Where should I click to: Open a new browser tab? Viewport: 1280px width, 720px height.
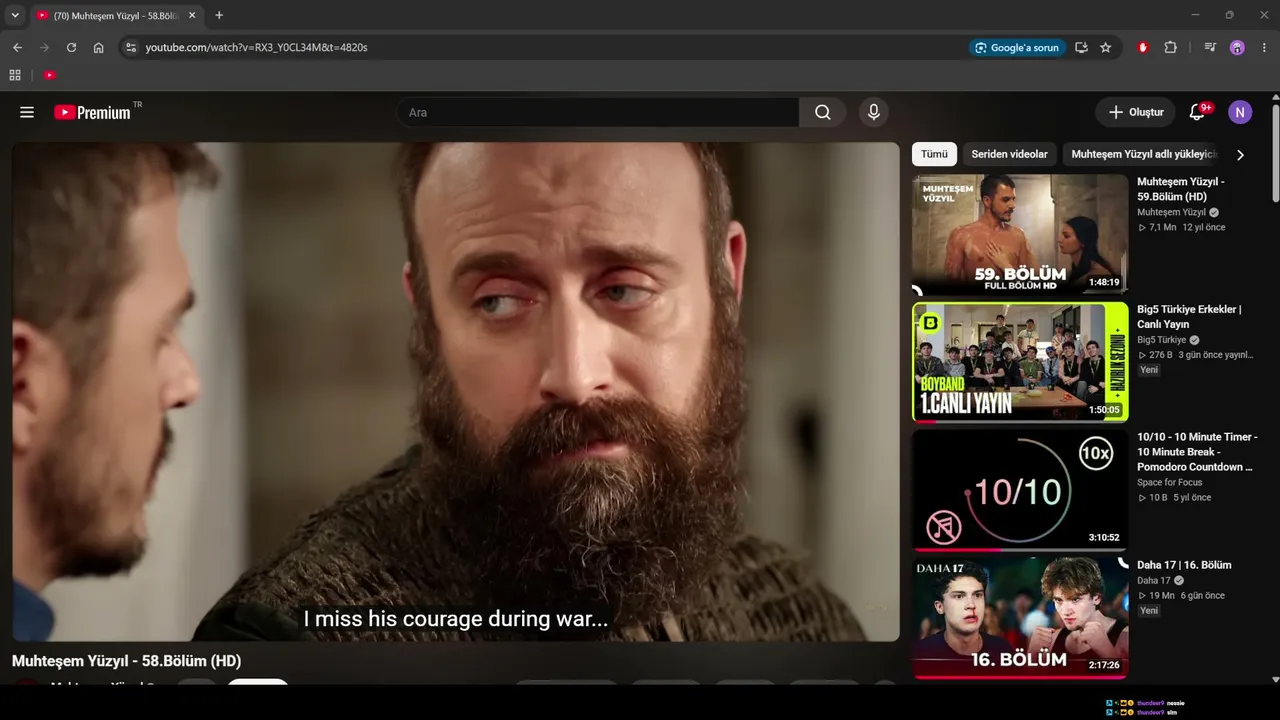point(219,15)
